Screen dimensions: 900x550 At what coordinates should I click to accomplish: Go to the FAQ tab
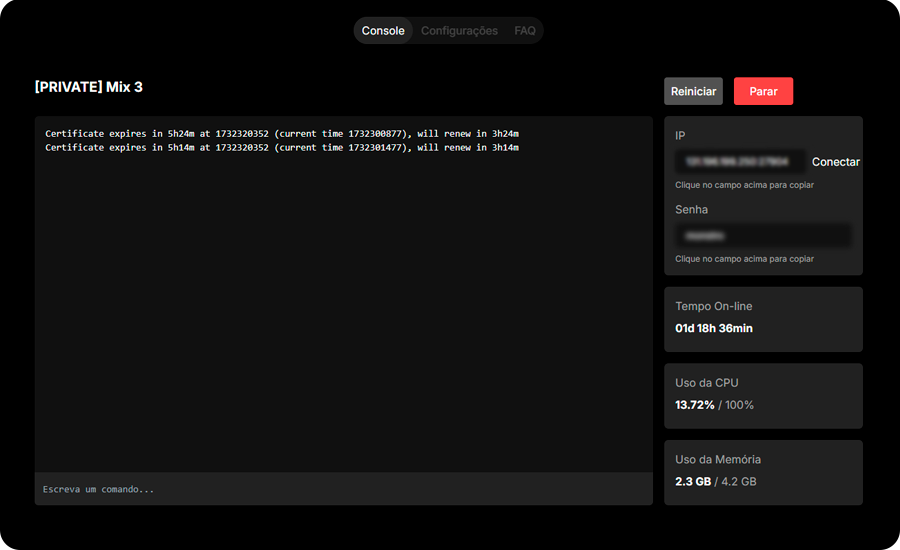(x=525, y=31)
